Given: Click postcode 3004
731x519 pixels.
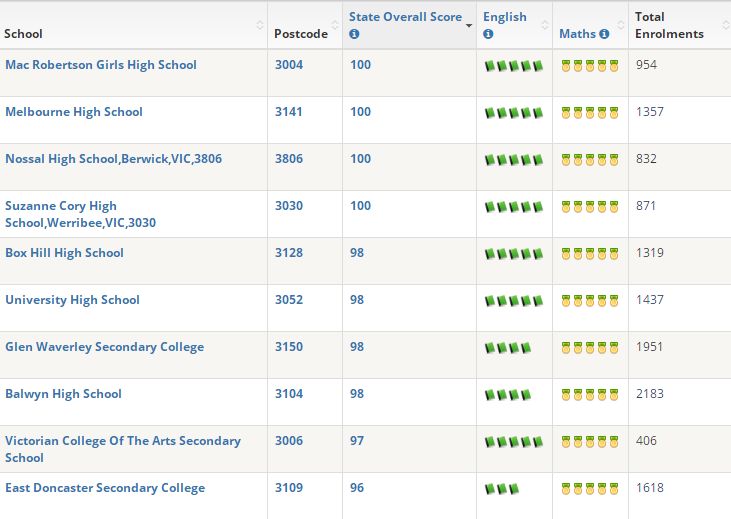Looking at the screenshot, I should coord(289,65).
